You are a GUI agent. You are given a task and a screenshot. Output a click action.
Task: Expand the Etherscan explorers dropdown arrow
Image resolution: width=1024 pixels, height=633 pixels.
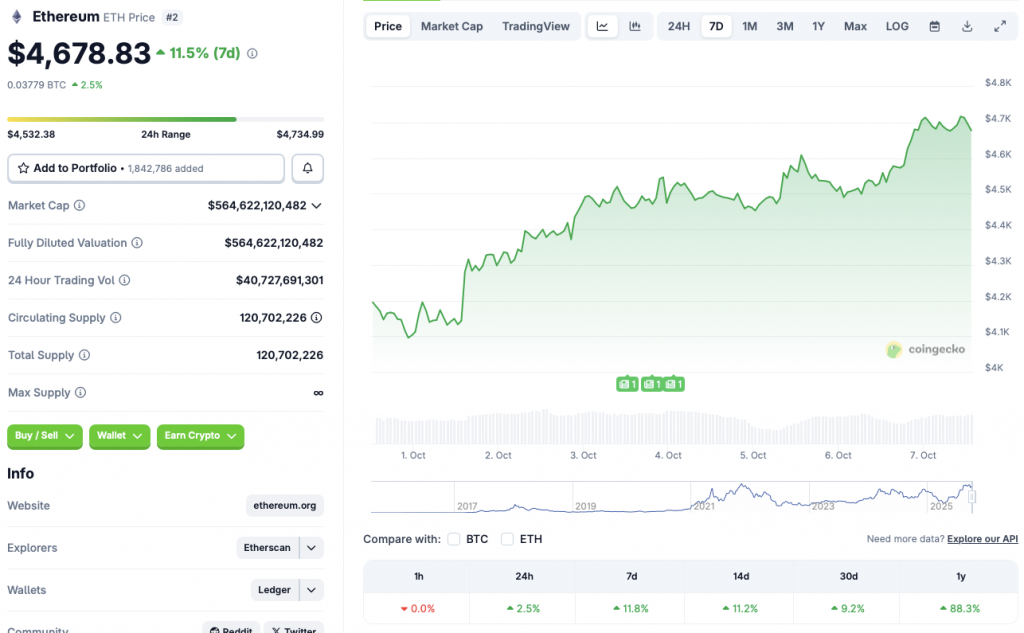[312, 548]
